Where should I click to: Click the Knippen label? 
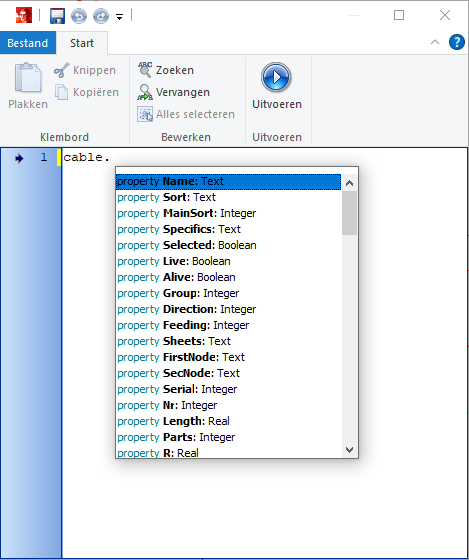94,70
